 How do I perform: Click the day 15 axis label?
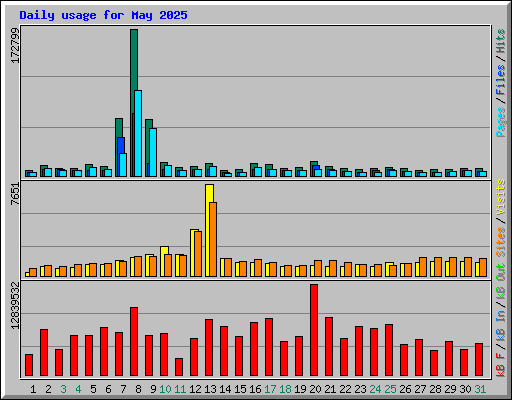click(x=240, y=389)
